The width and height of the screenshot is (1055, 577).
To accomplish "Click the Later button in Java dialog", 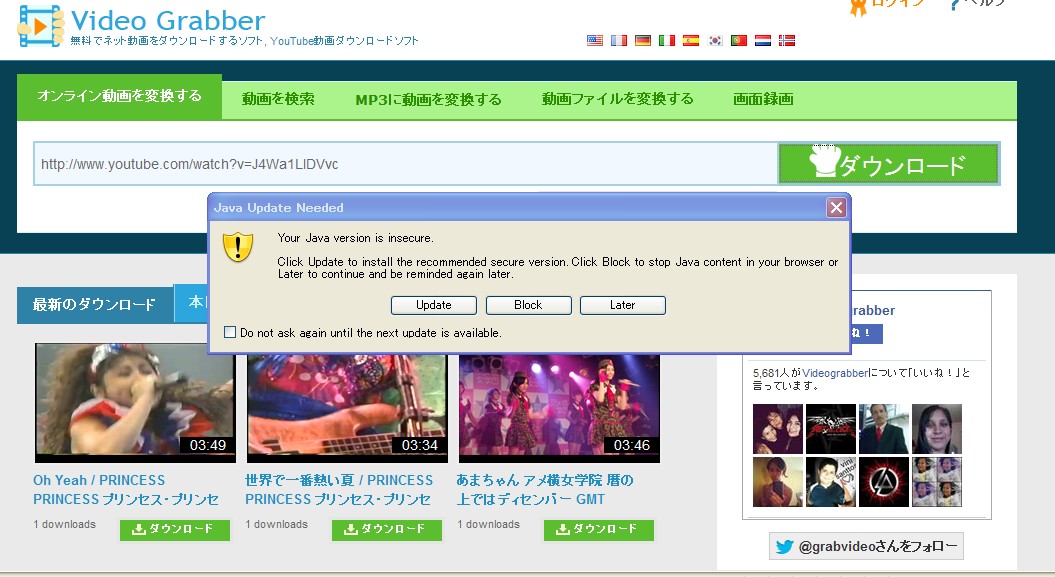I will (622, 305).
